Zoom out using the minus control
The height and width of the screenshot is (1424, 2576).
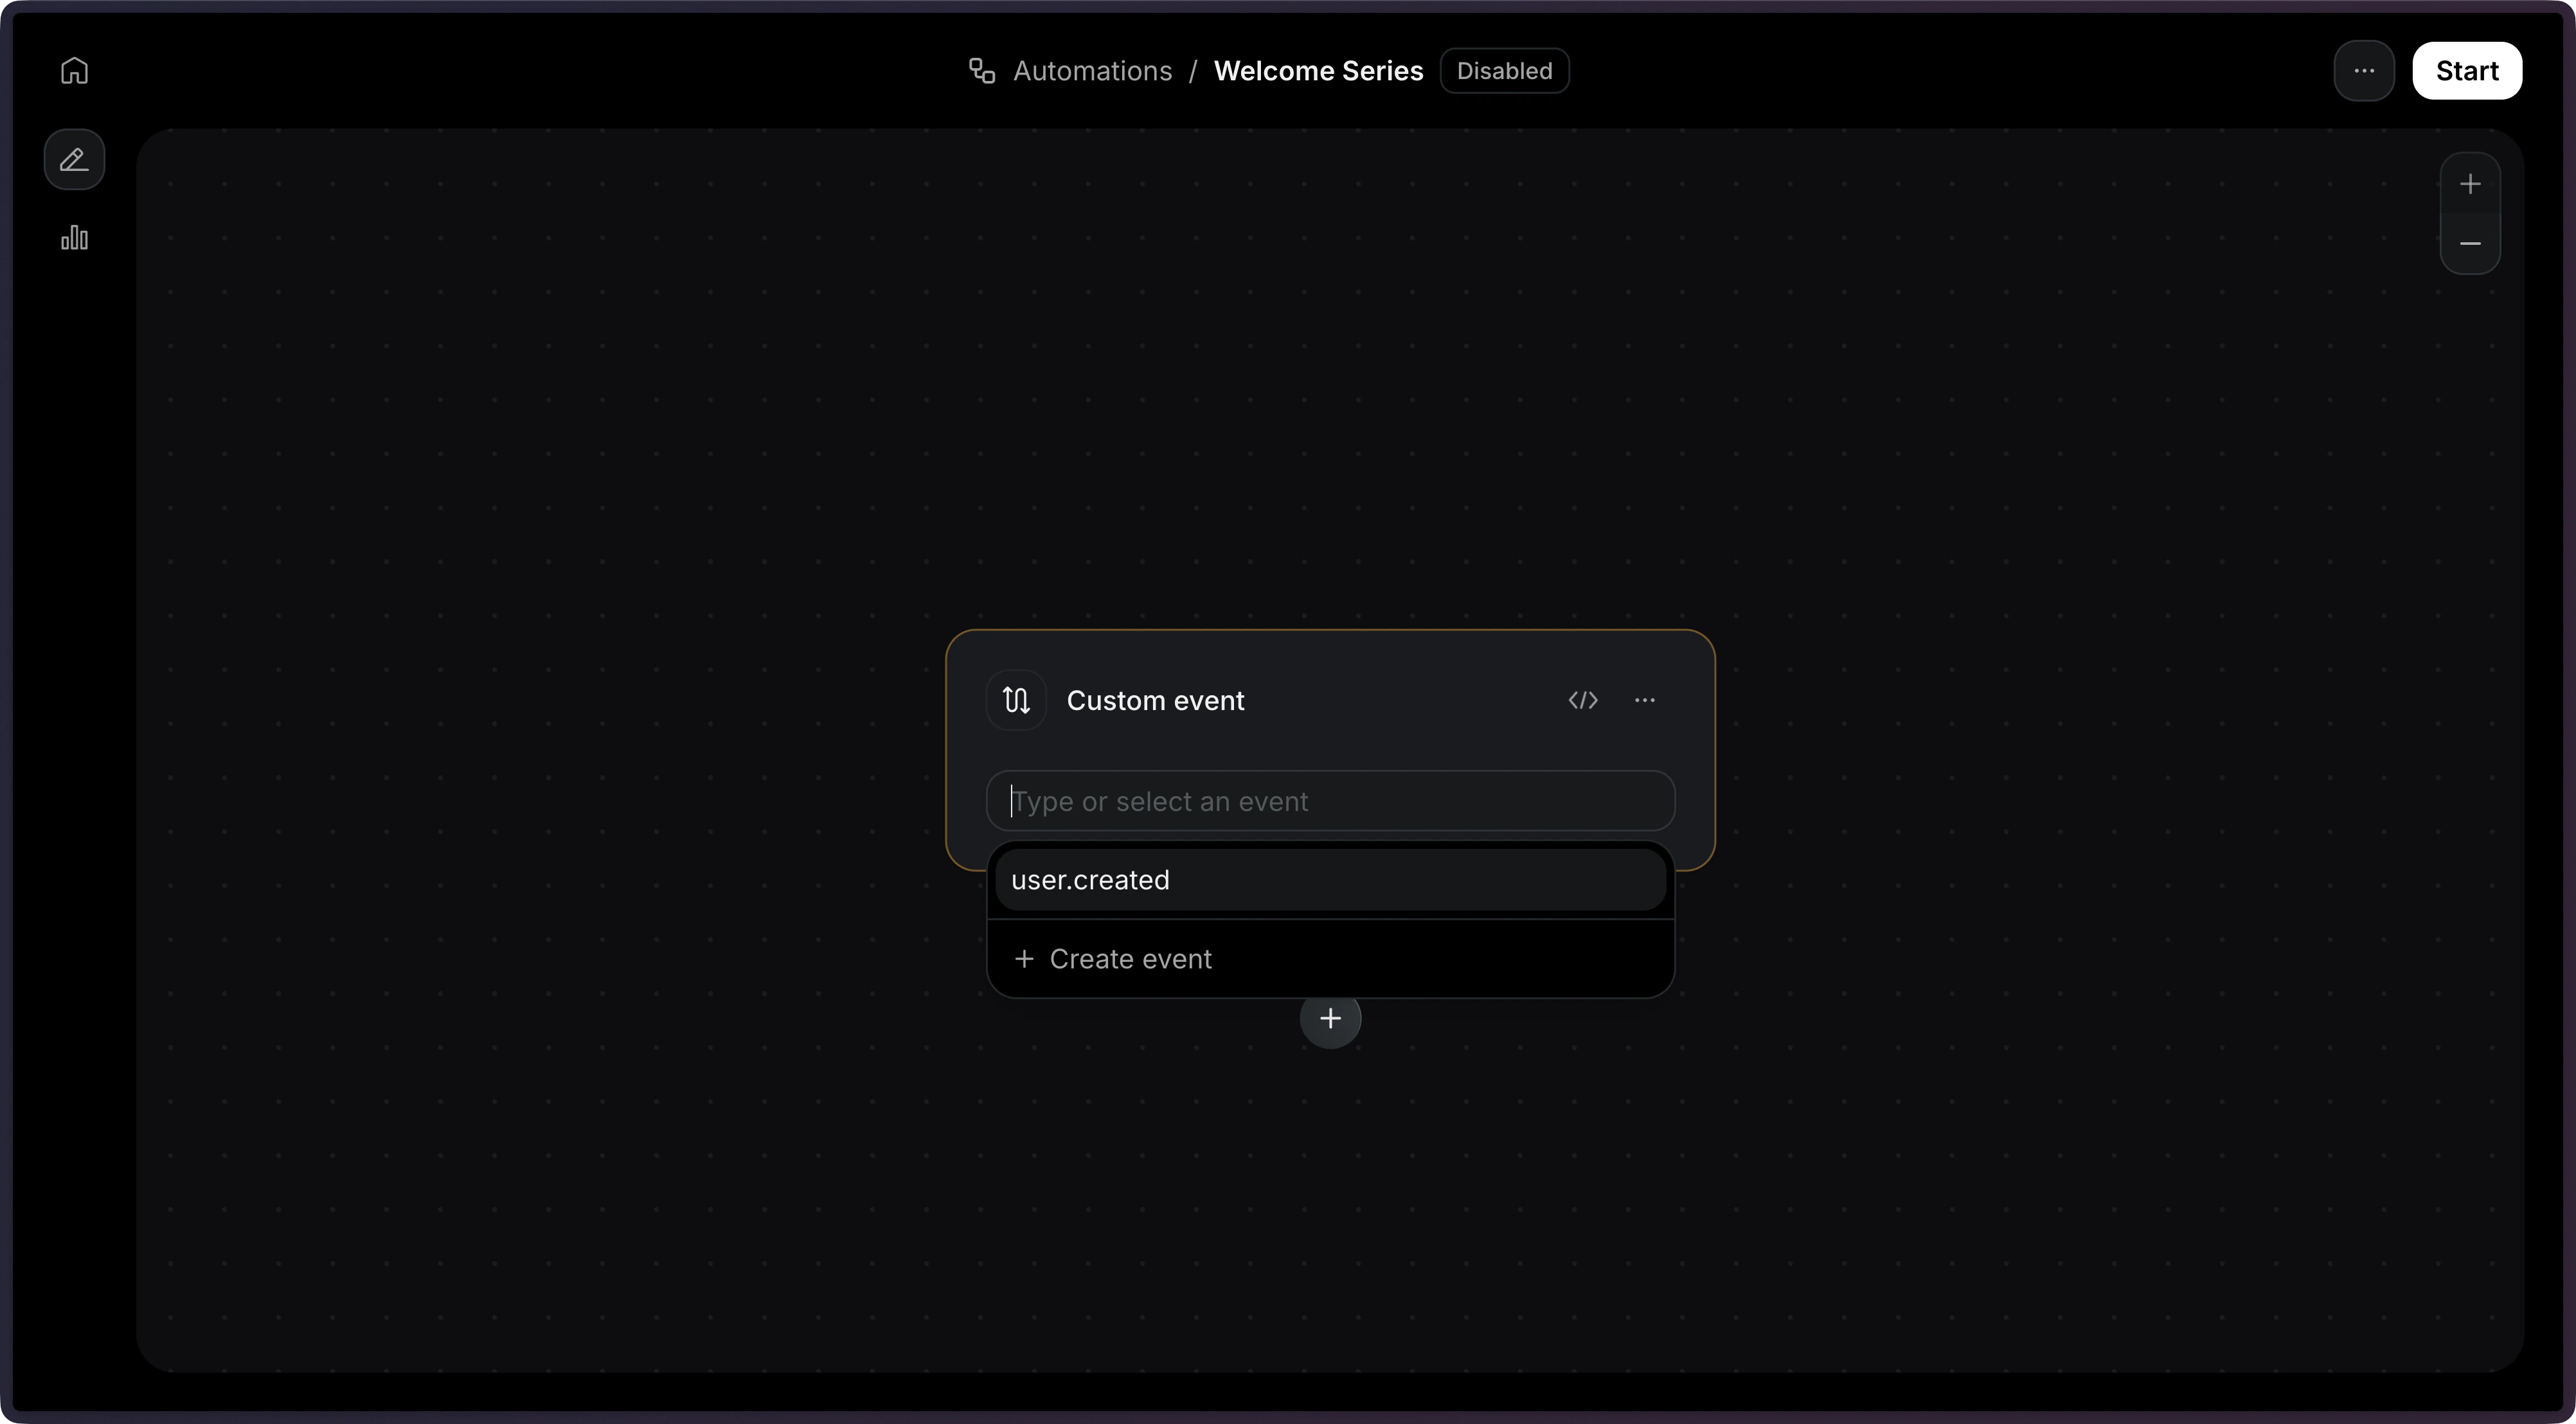(x=2470, y=243)
